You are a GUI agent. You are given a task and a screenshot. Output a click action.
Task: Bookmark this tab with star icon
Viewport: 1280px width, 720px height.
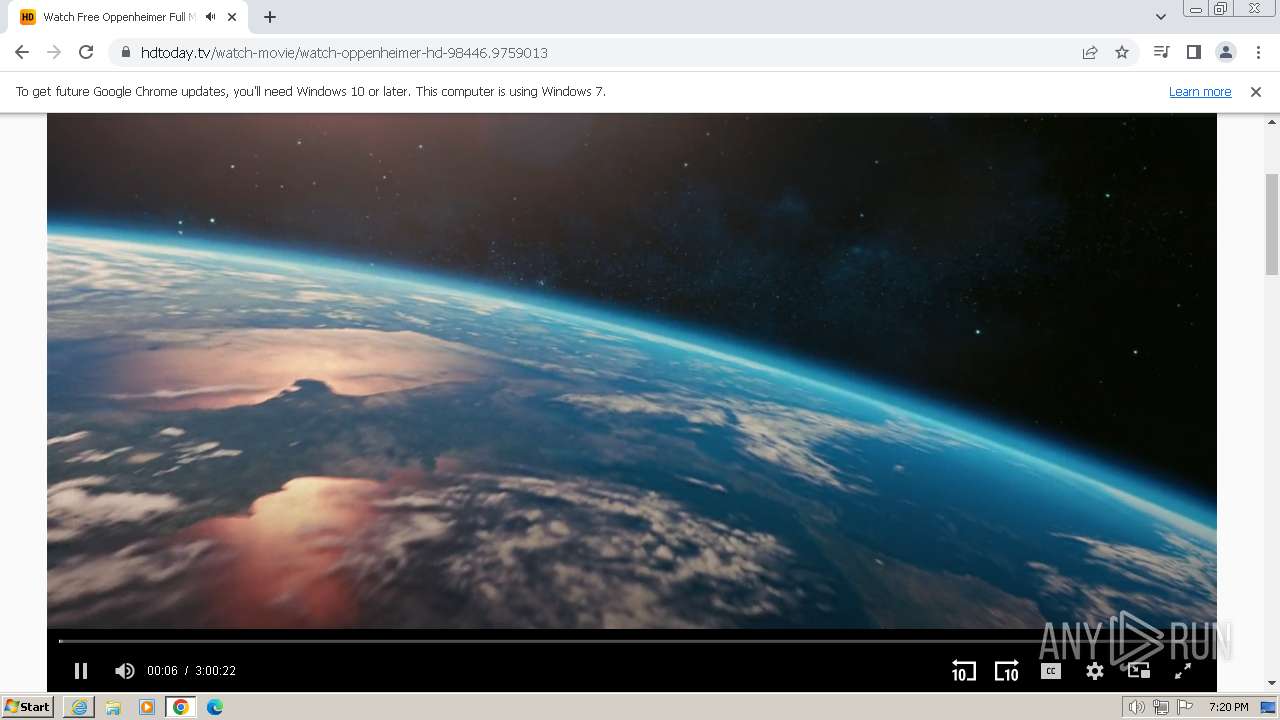pyautogui.click(x=1122, y=52)
